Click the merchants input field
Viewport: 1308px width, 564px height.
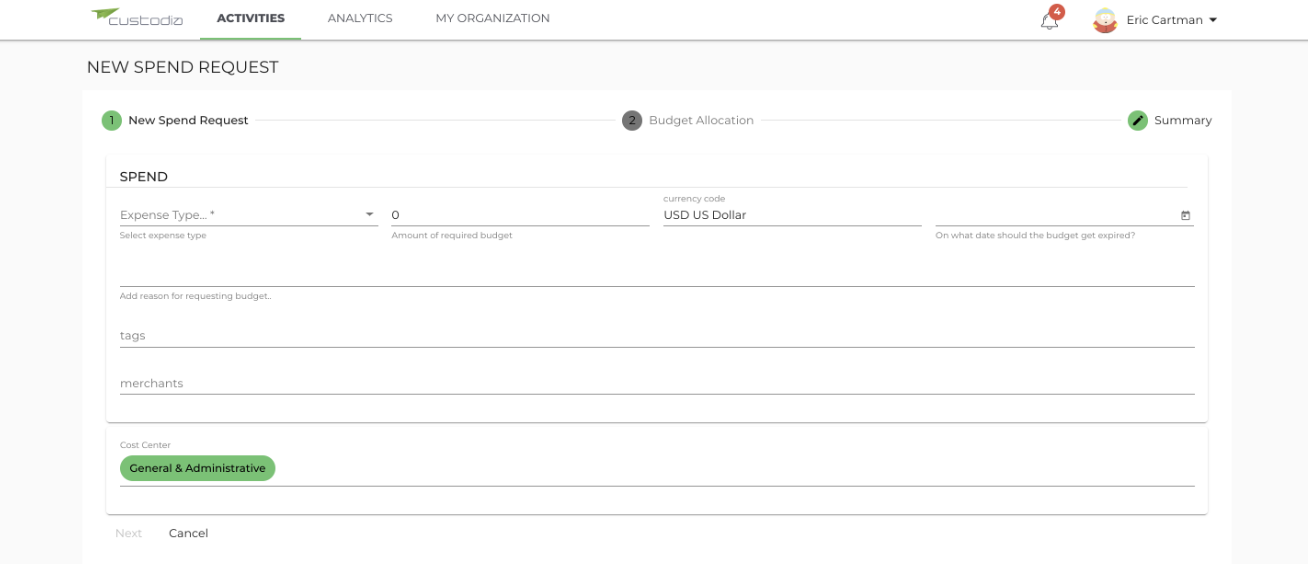pos(657,384)
